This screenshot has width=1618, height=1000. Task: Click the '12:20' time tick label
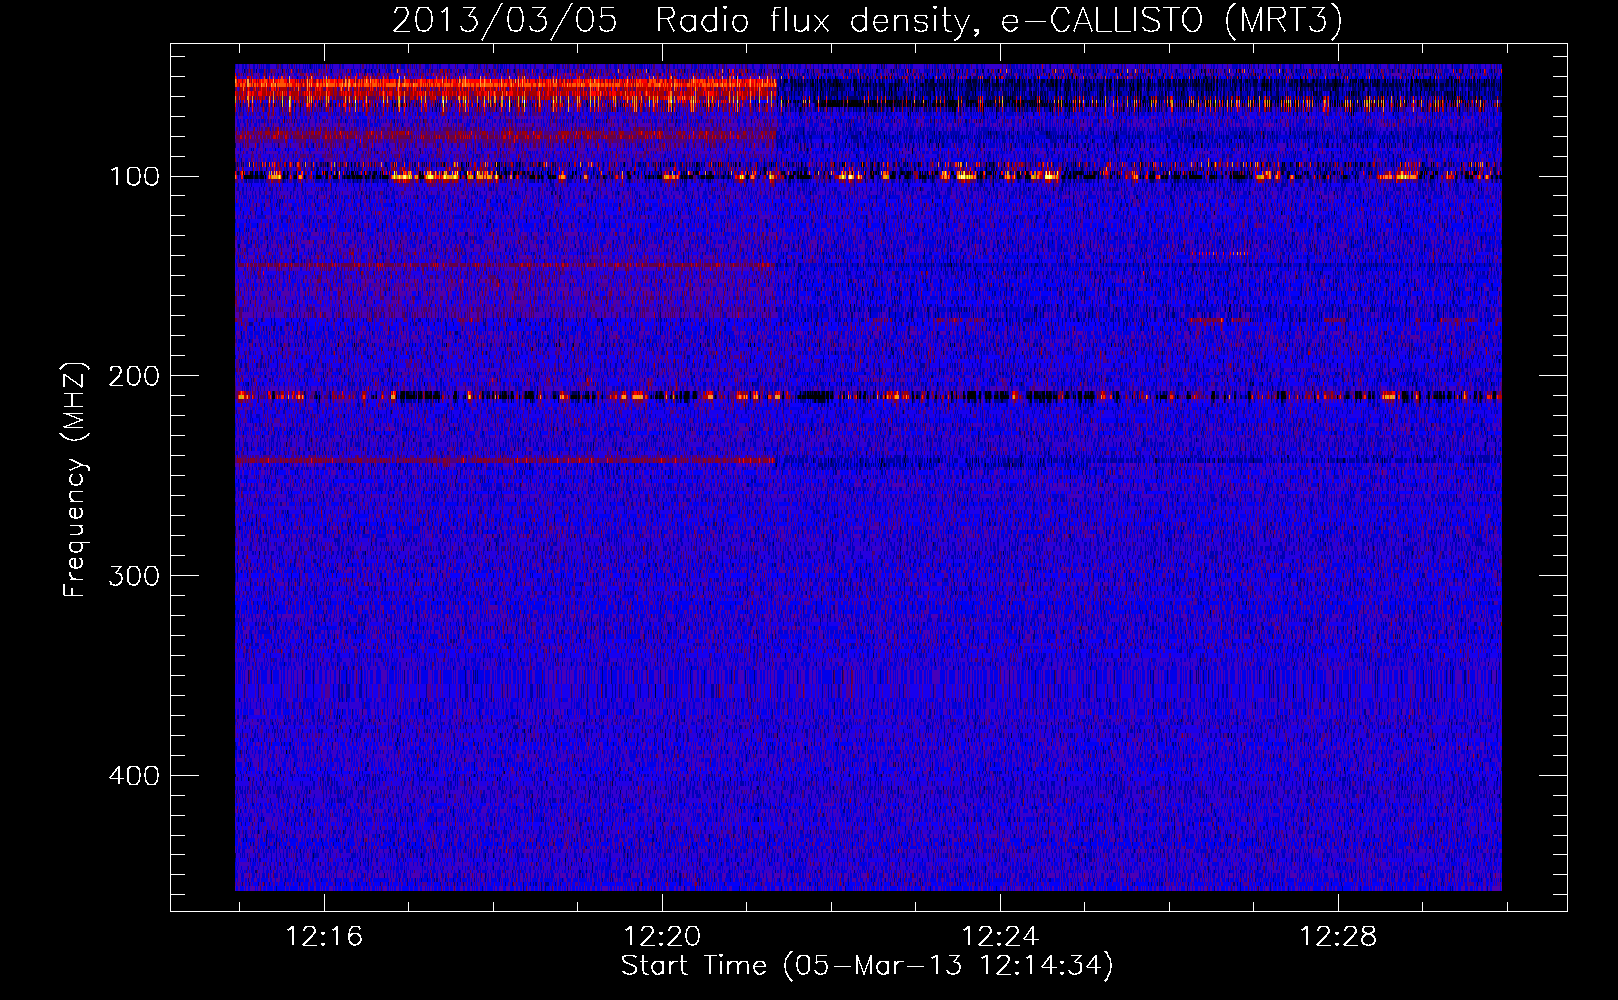point(662,937)
